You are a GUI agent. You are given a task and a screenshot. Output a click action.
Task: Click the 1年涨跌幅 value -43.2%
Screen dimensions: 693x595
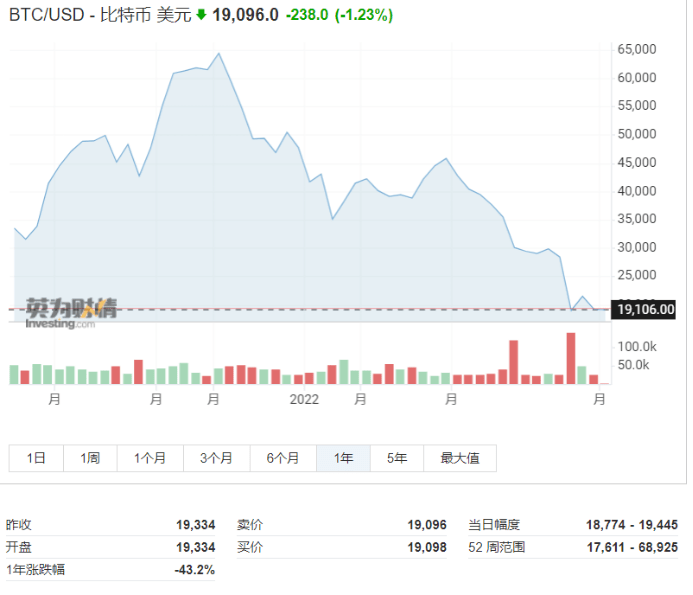195,569
